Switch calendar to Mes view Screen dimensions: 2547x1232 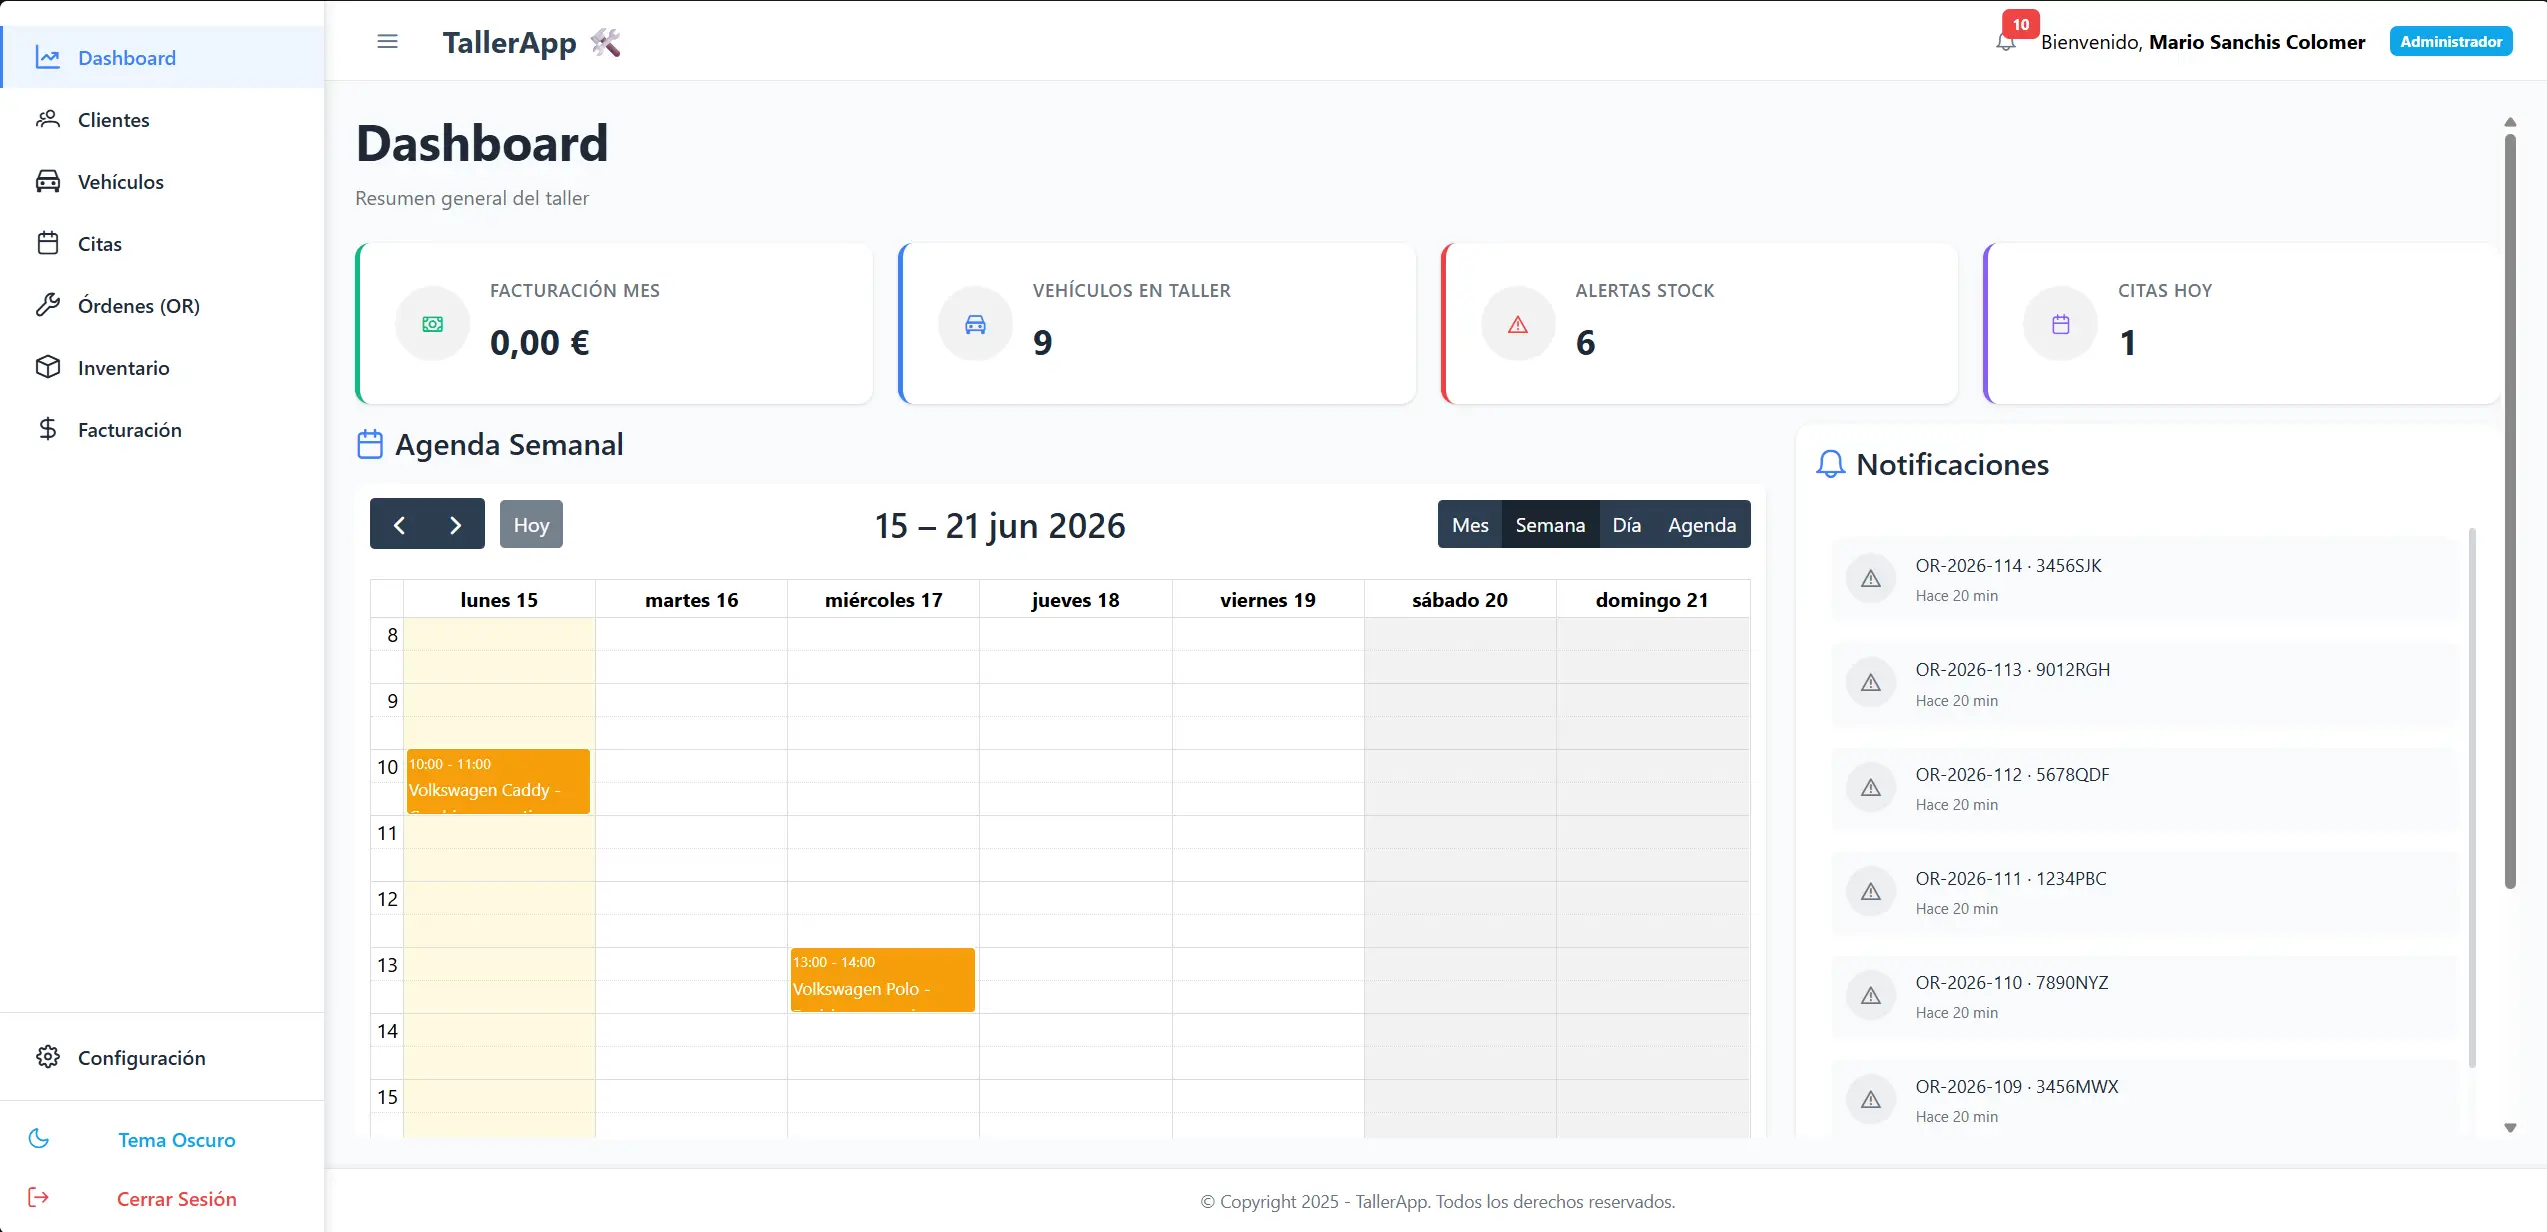(x=1470, y=524)
